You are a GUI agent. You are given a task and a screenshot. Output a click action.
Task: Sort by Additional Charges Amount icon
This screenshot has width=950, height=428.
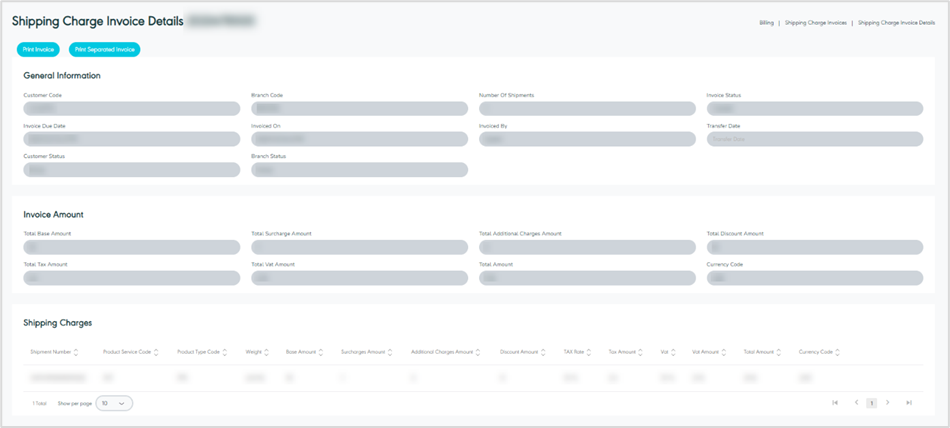click(x=478, y=352)
